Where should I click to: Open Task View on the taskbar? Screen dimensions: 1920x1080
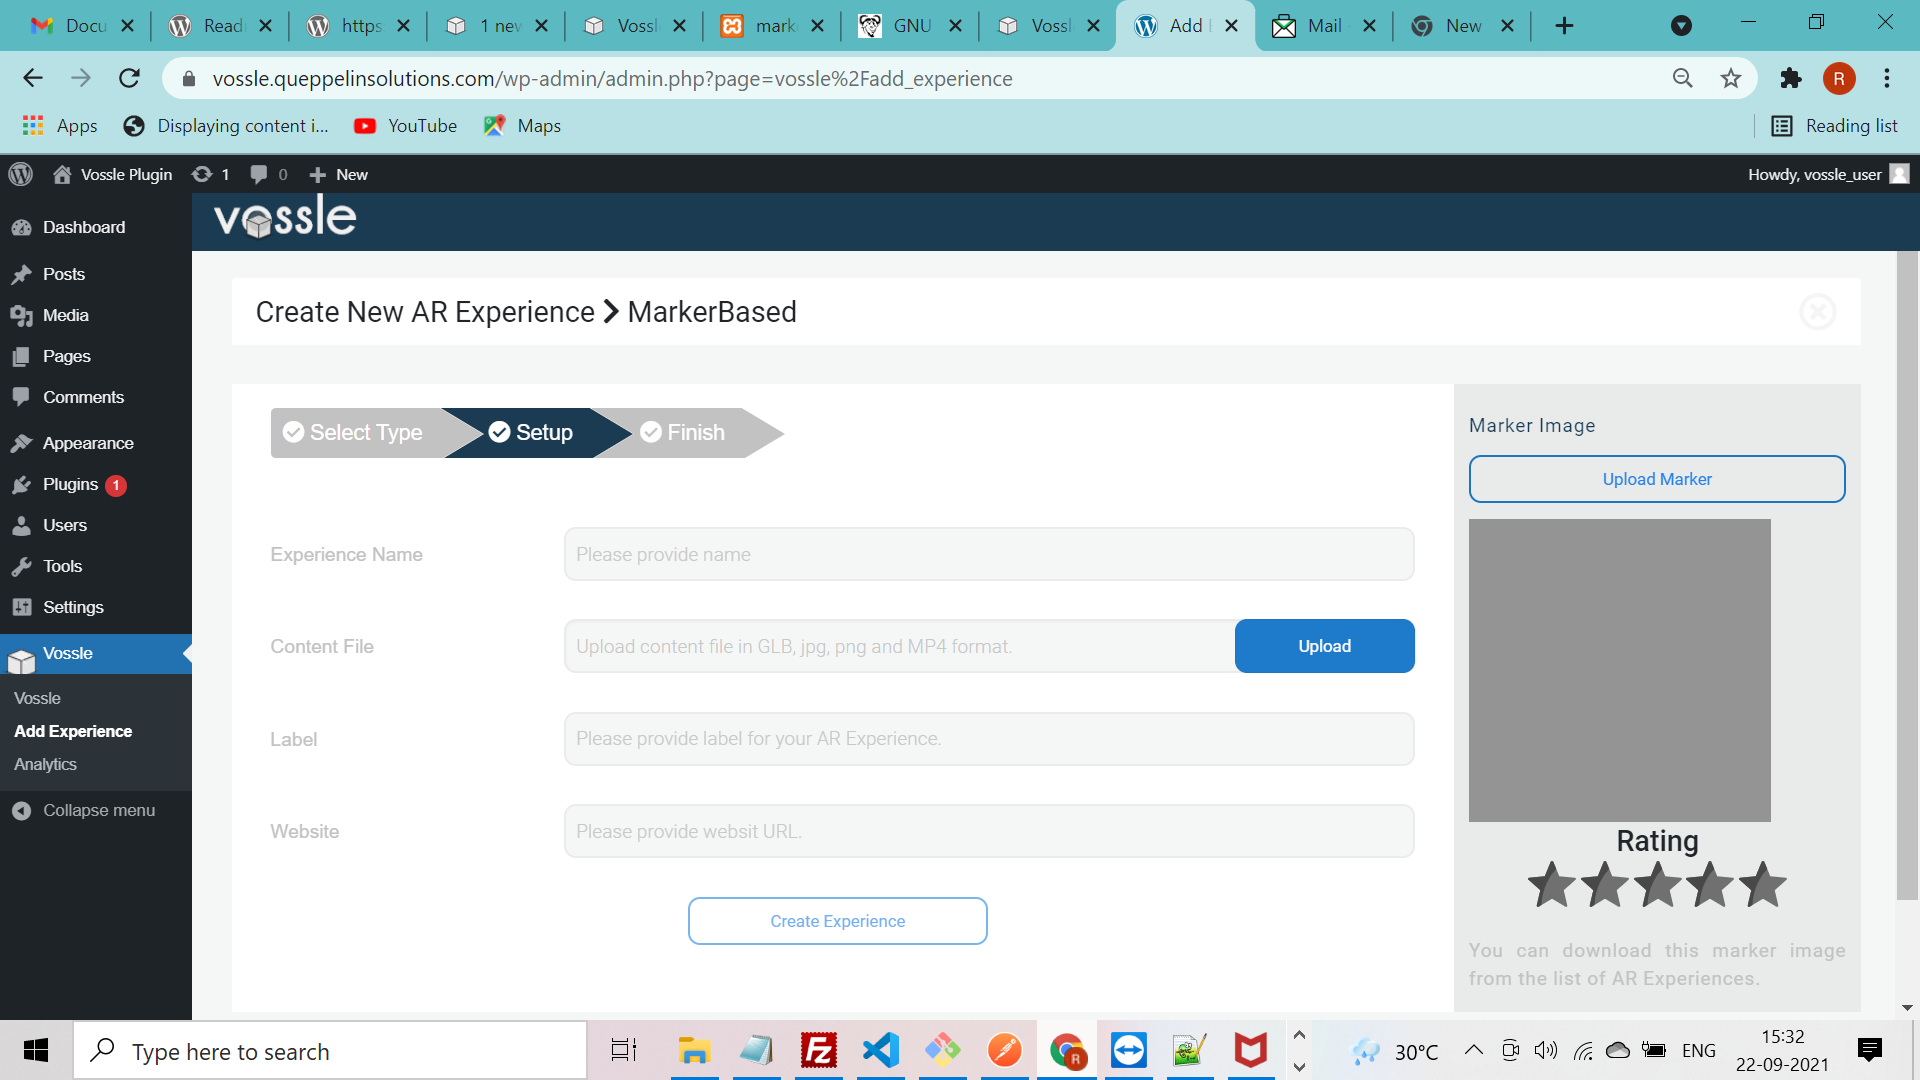tap(623, 1050)
